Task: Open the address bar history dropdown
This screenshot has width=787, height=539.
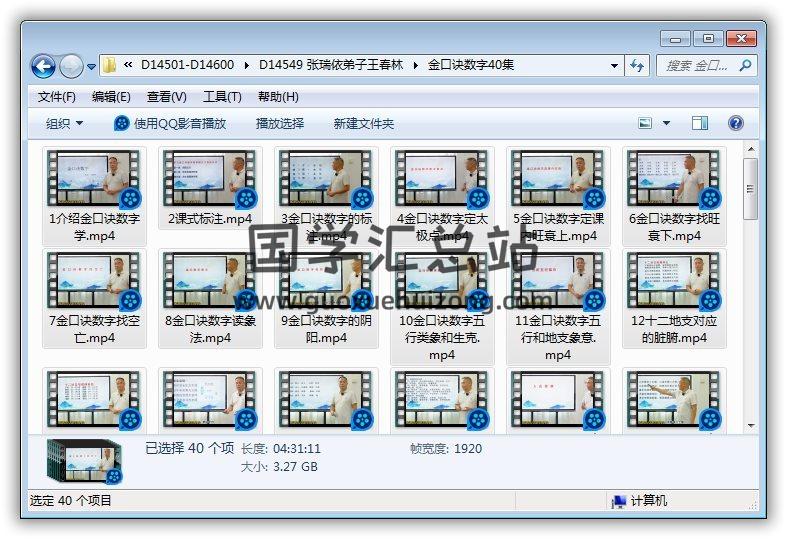Action: pos(614,66)
